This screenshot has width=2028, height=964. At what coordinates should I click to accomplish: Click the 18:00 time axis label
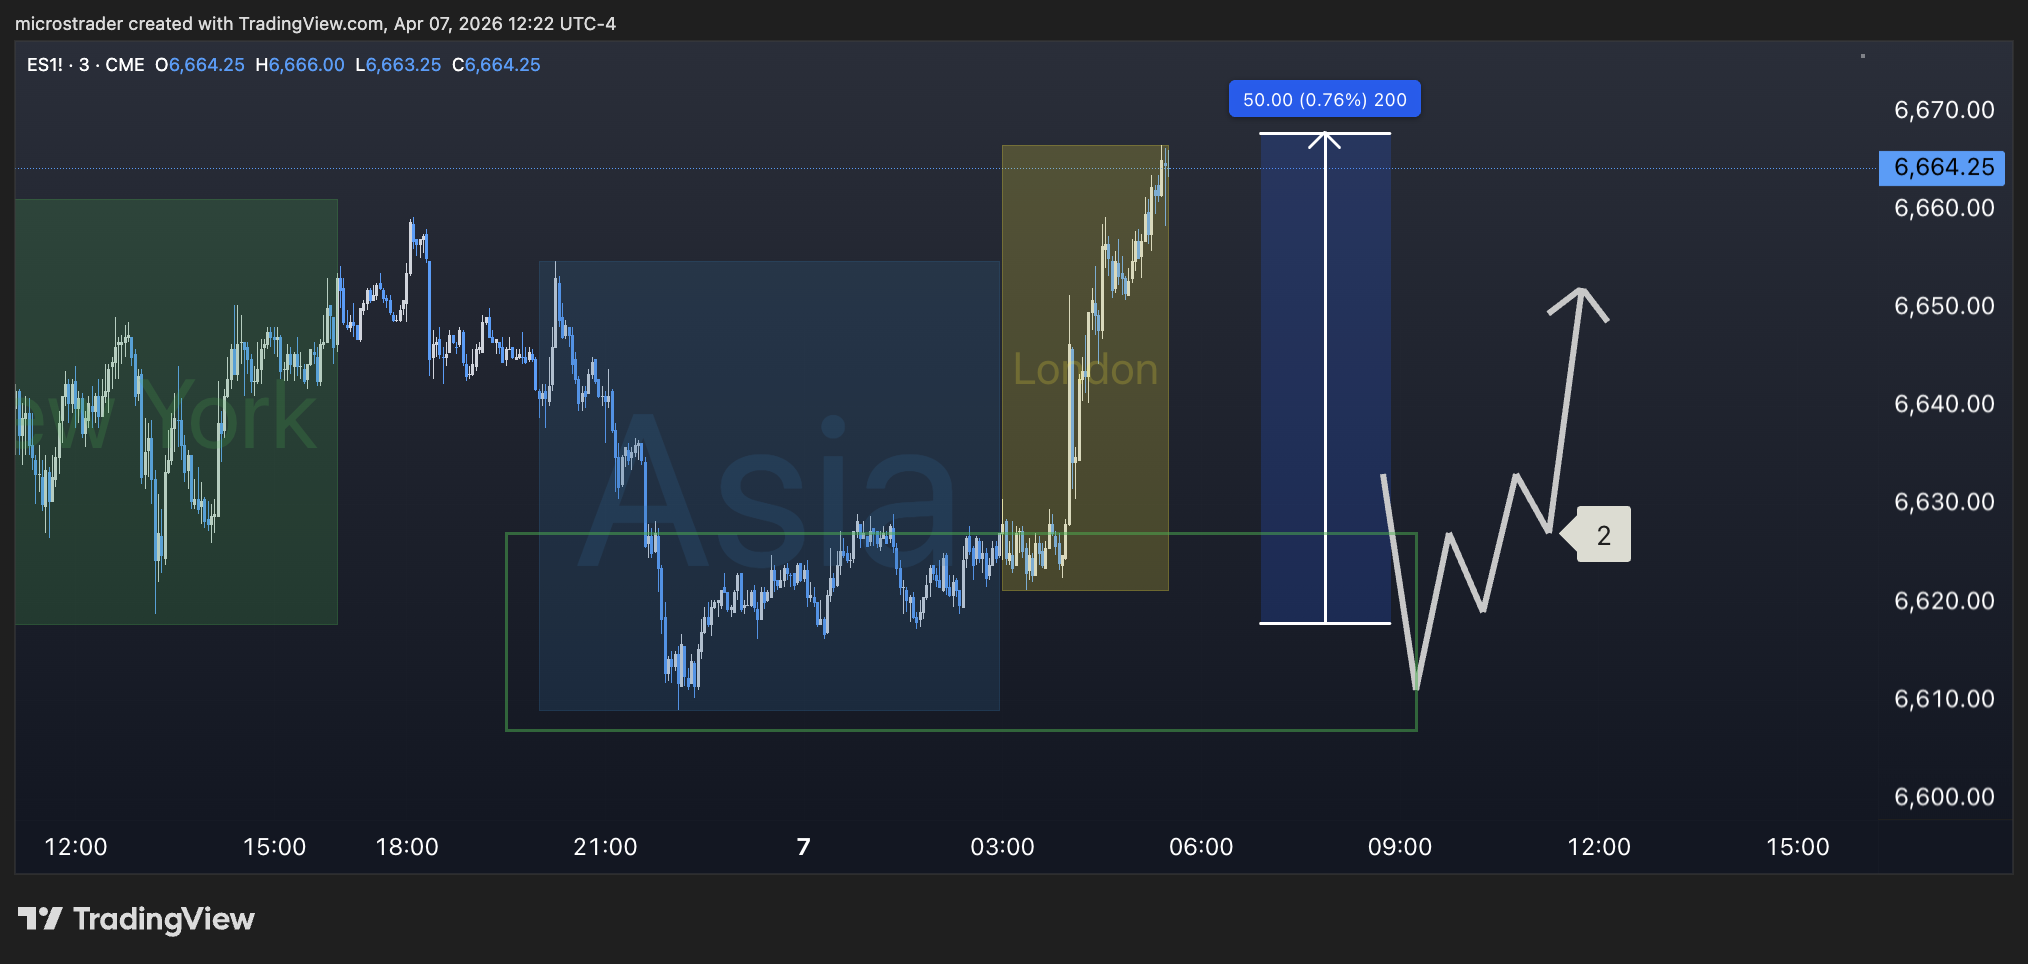[x=407, y=847]
